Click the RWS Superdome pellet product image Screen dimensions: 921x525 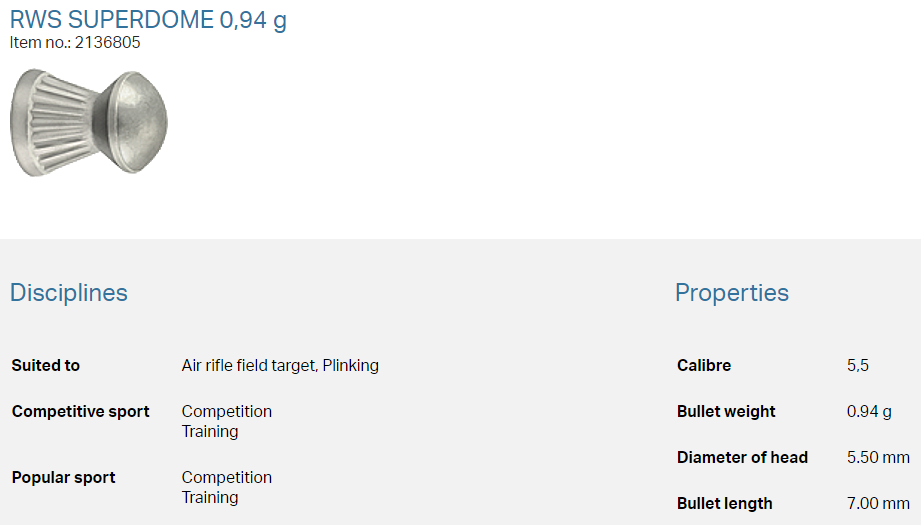coord(88,122)
